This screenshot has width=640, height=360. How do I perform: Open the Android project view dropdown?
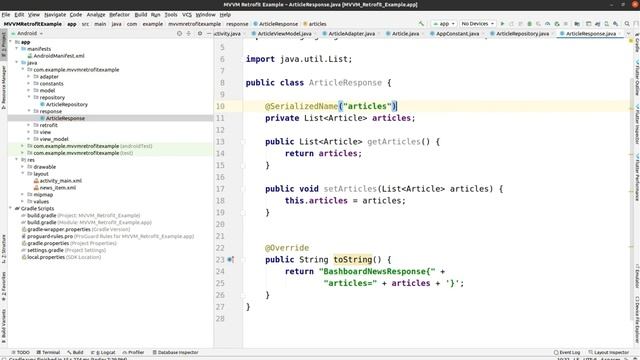pyautogui.click(x=28, y=33)
